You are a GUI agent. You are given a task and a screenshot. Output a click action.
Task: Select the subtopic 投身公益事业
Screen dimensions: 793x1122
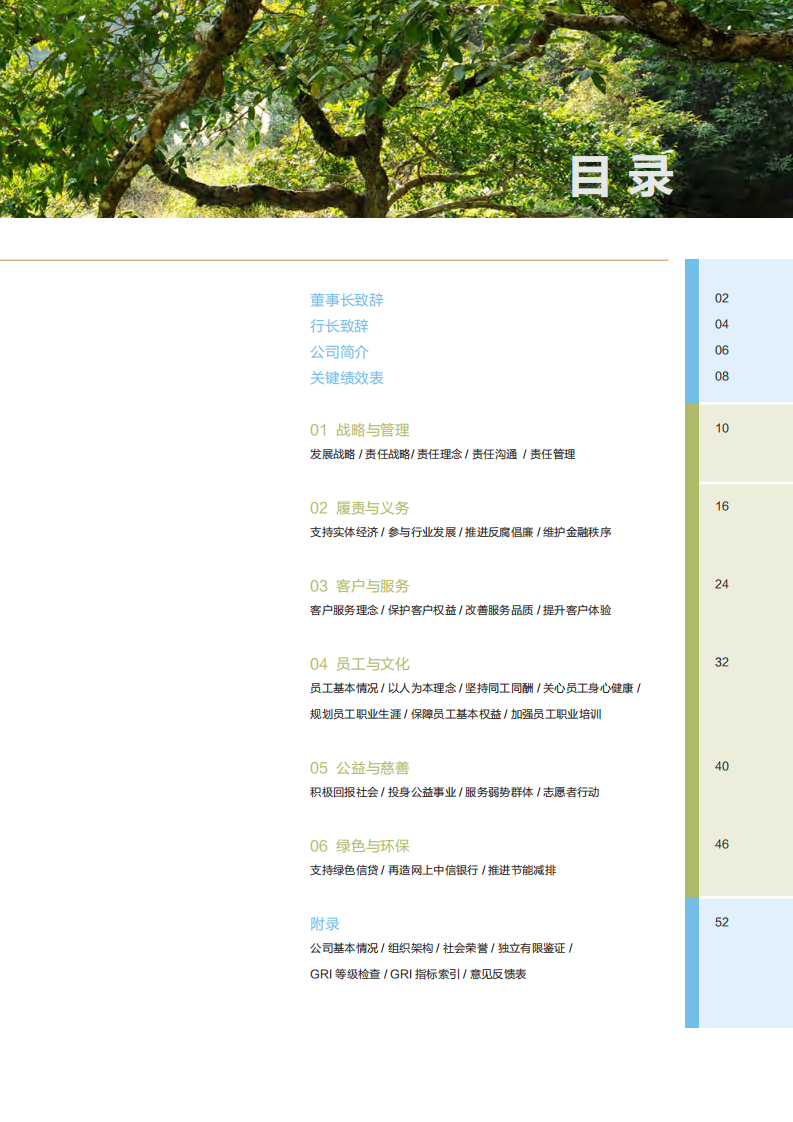pos(422,792)
